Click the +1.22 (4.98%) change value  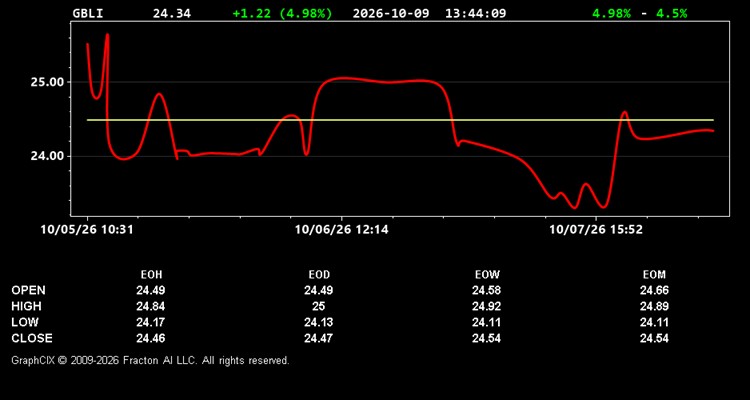tap(282, 13)
